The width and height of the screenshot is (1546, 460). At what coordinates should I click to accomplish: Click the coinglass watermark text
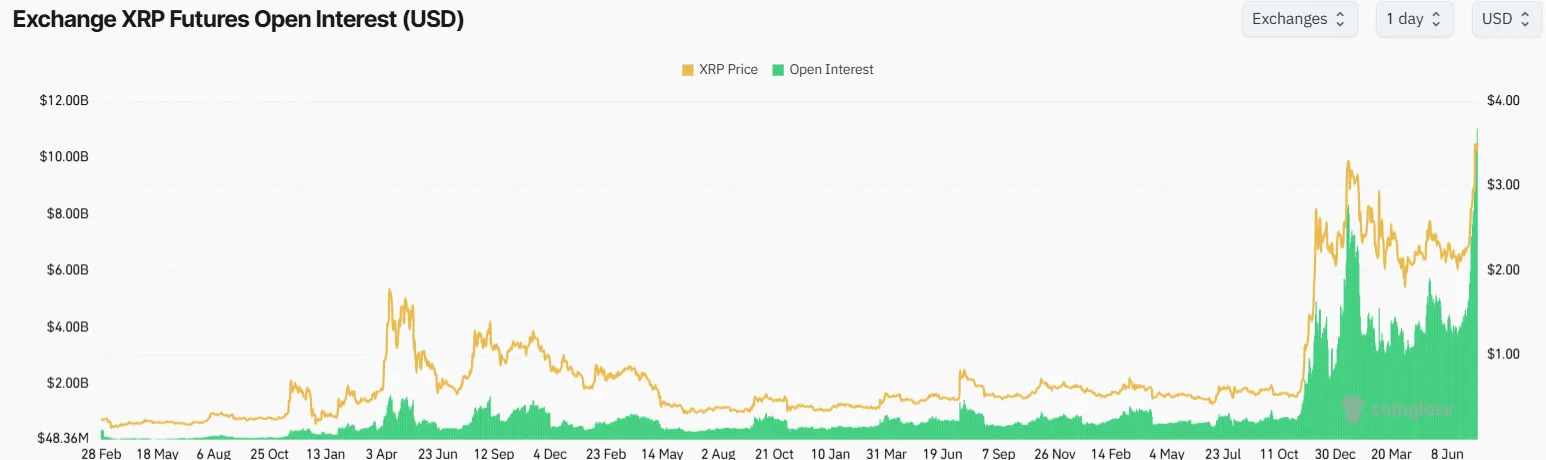(x=1410, y=409)
